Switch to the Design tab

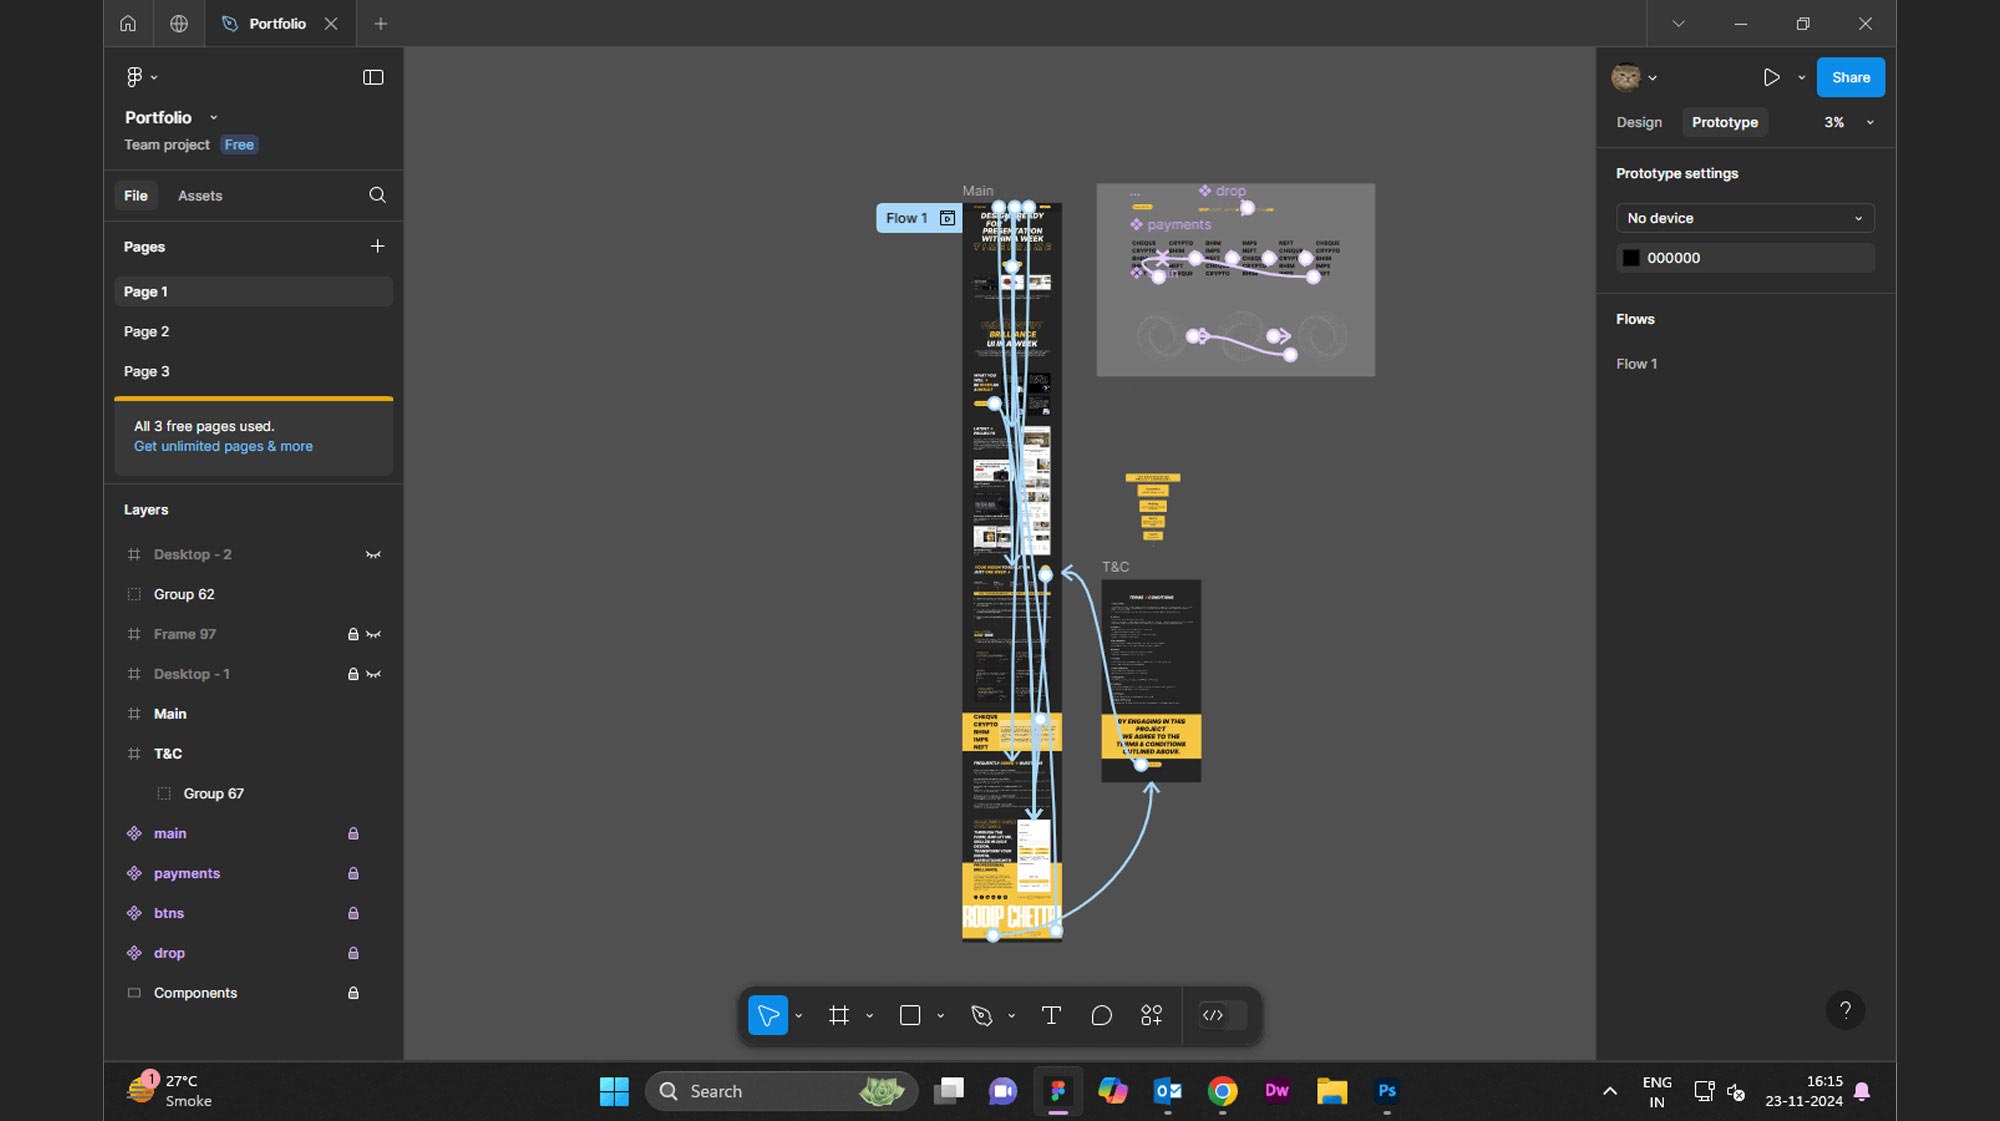[x=1639, y=122]
